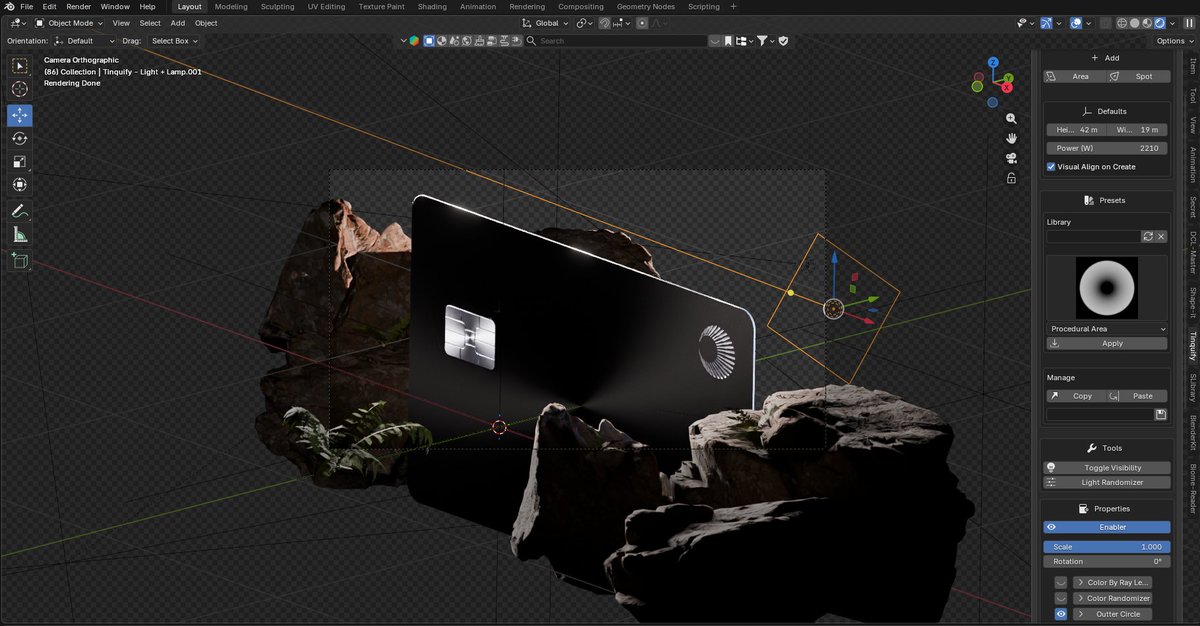Toggle Color Randomizer enable box
The image size is (1200, 626).
pyautogui.click(x=1060, y=598)
